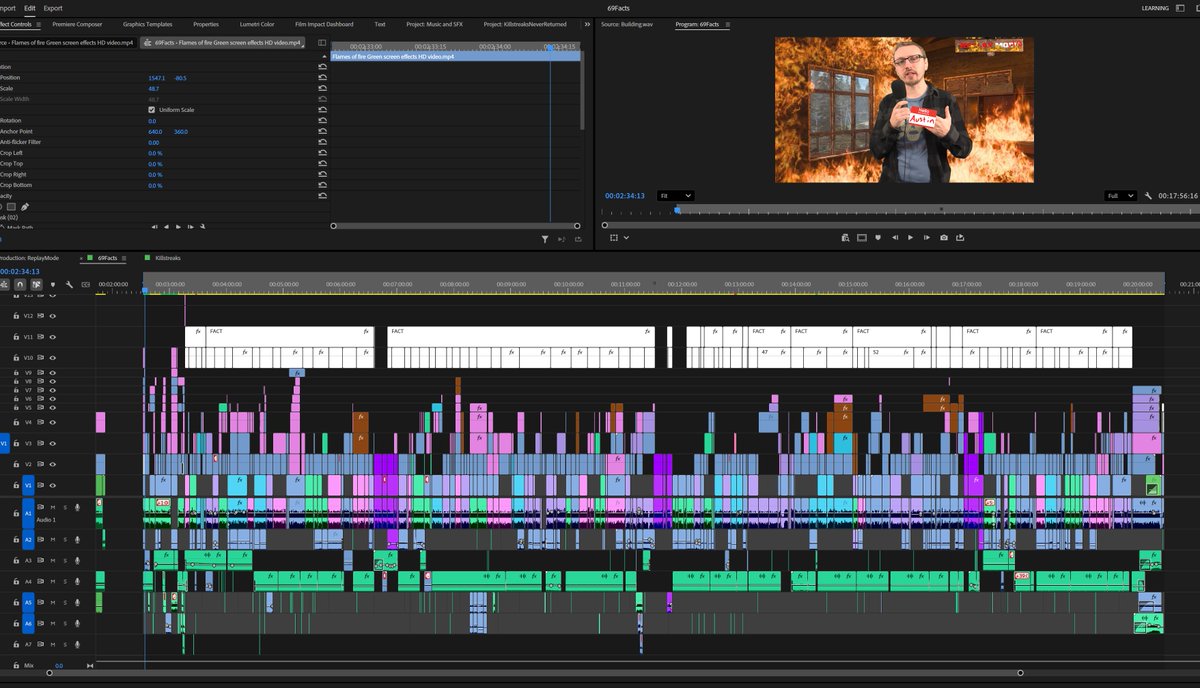This screenshot has height=688, width=1200.
Task: Play the sequence in Program monitor
Action: (910, 237)
